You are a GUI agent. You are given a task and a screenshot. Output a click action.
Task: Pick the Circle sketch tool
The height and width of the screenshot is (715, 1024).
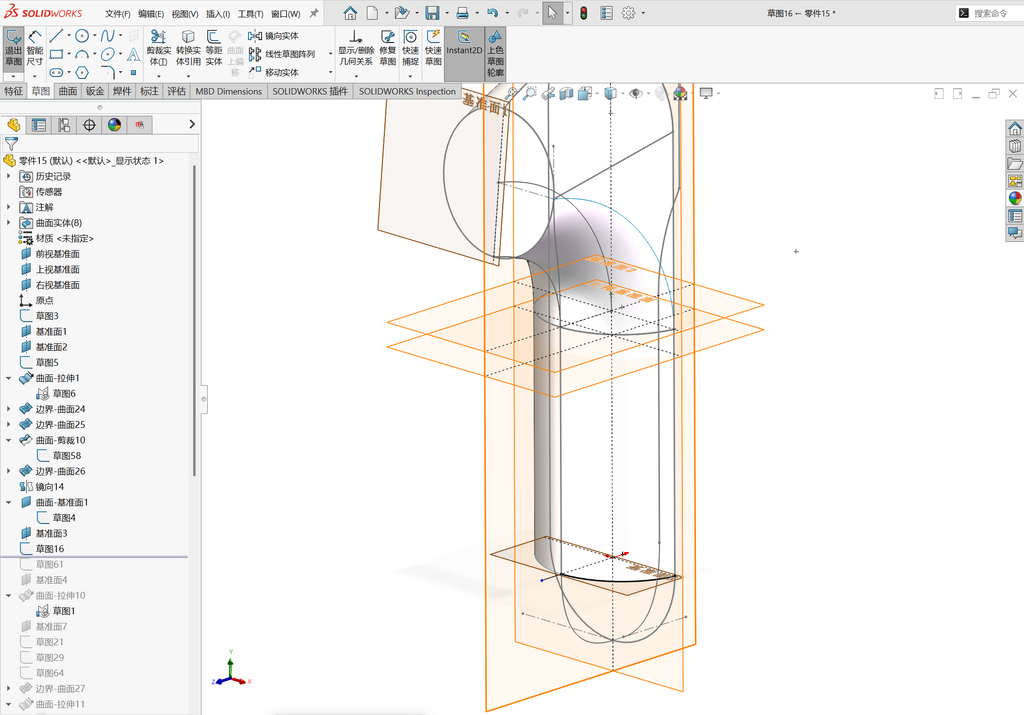pos(82,36)
